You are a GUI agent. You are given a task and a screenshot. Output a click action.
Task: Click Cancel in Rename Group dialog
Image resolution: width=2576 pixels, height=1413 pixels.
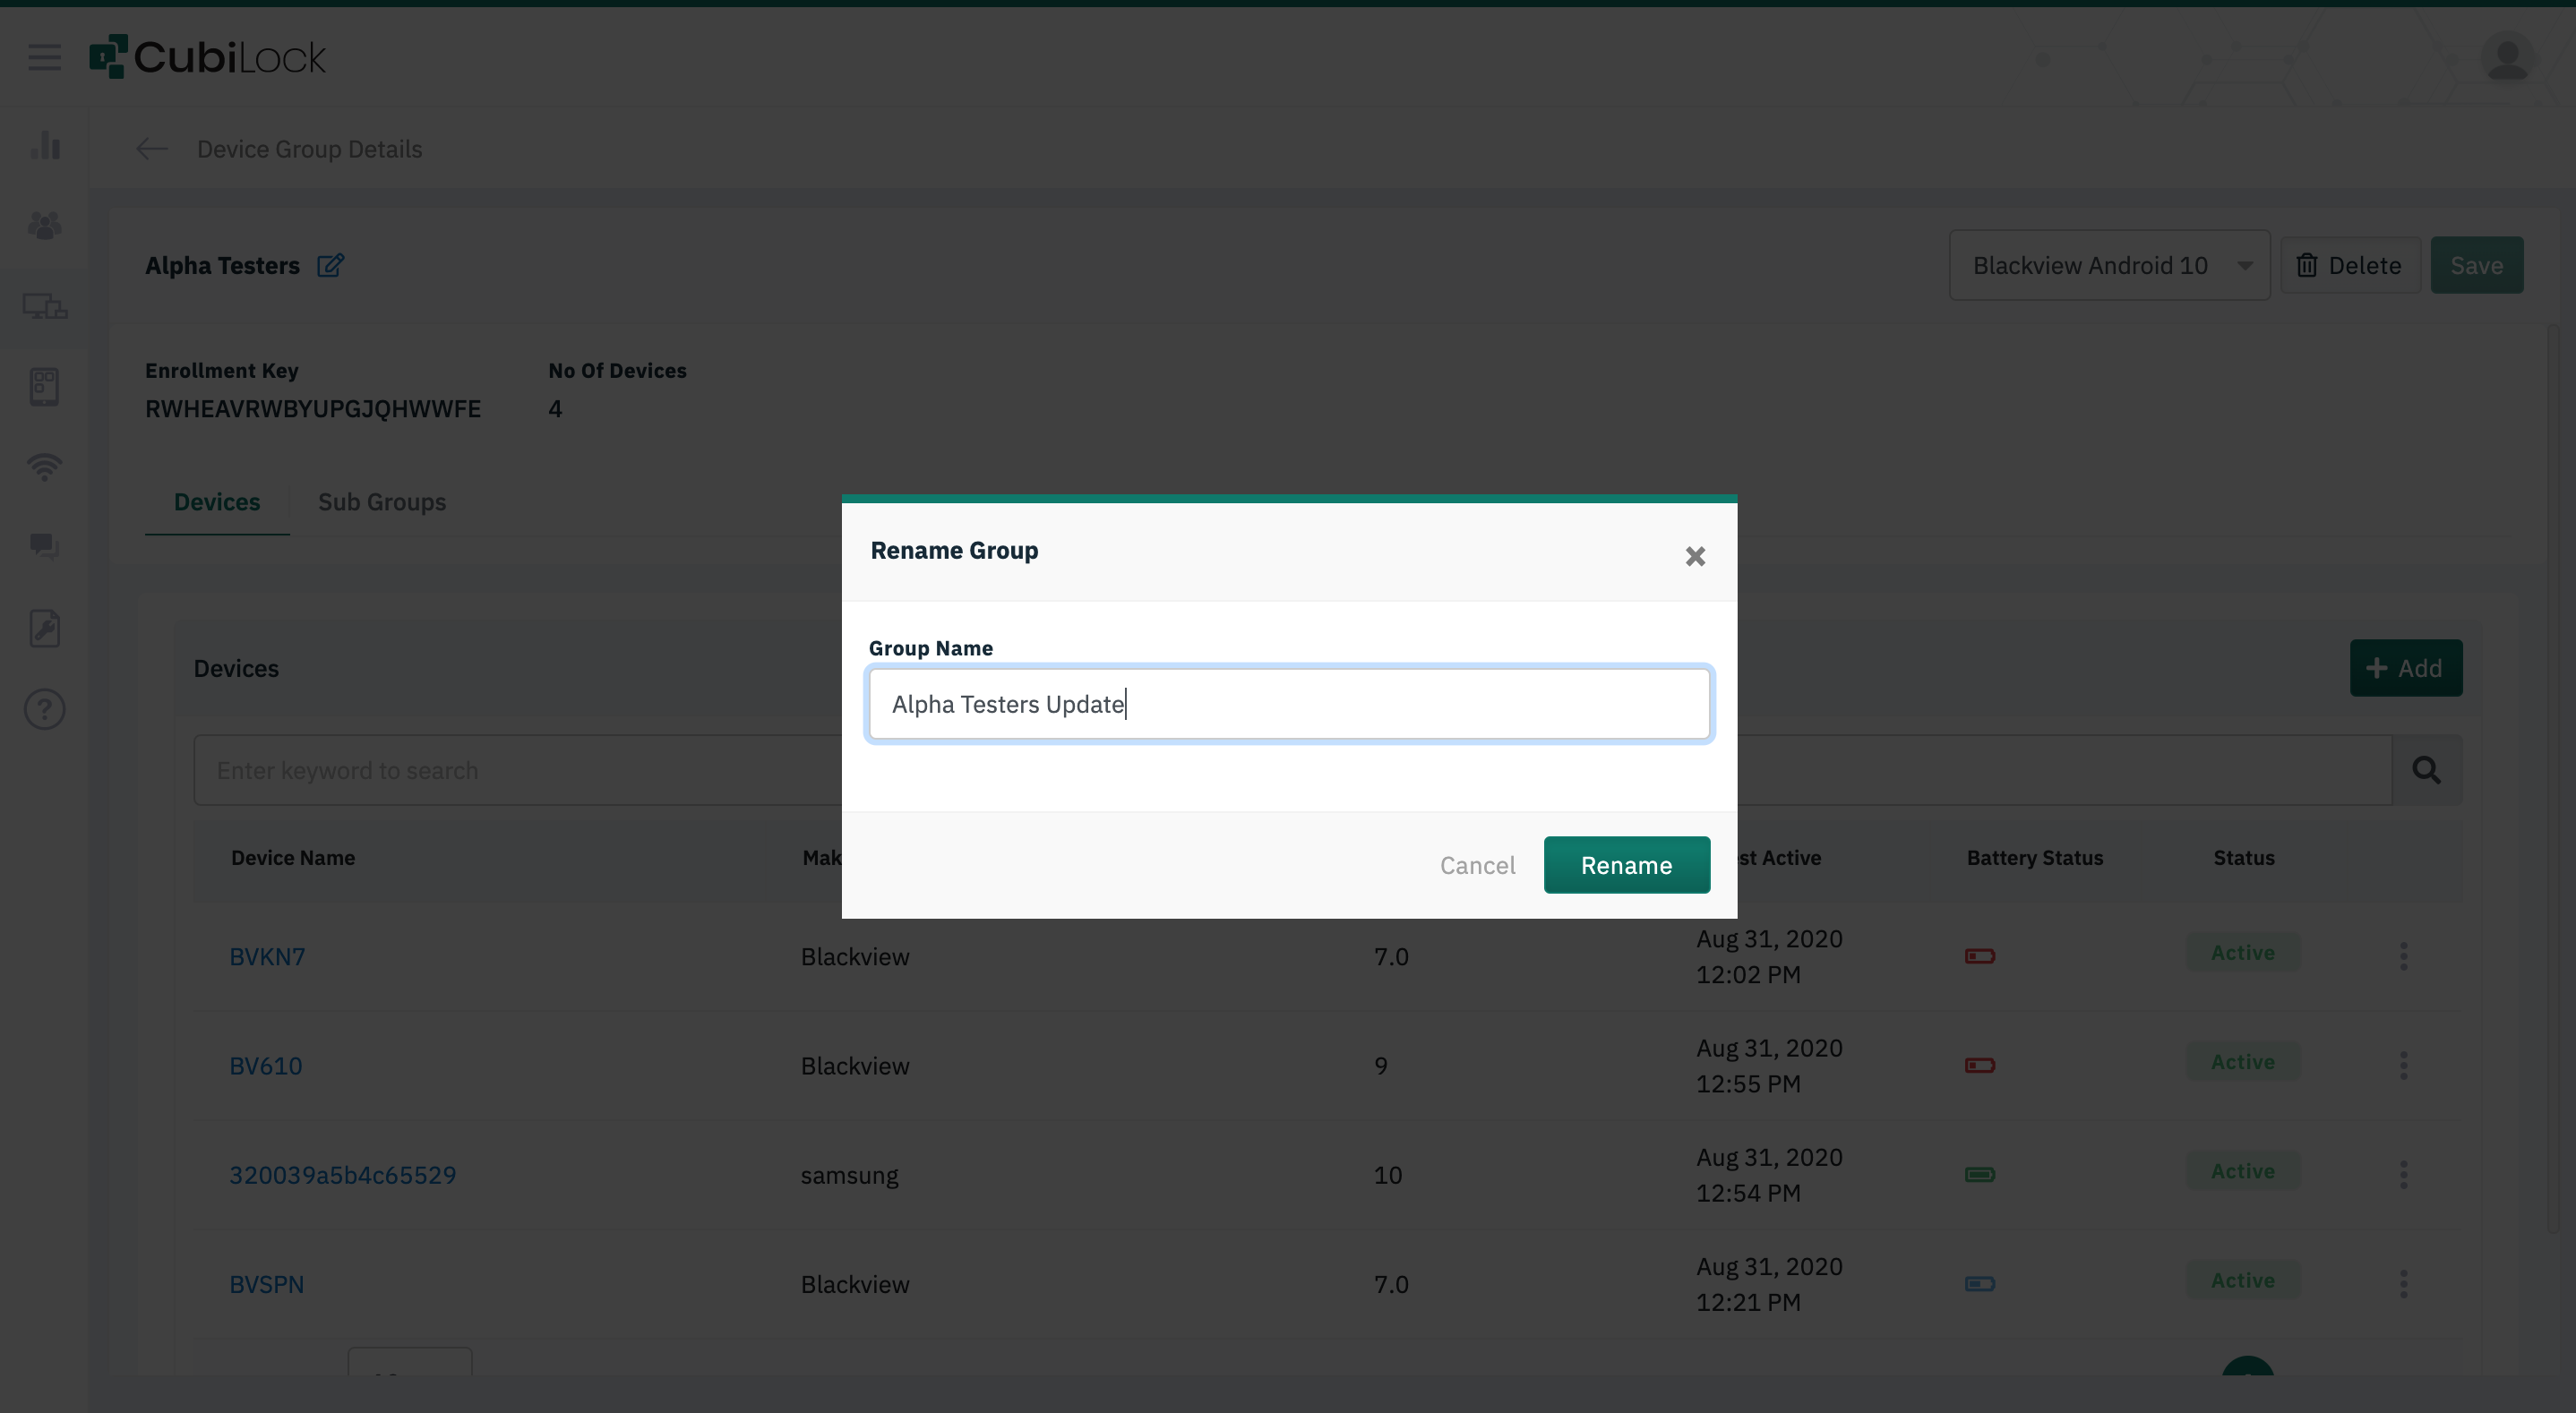[x=1477, y=865]
